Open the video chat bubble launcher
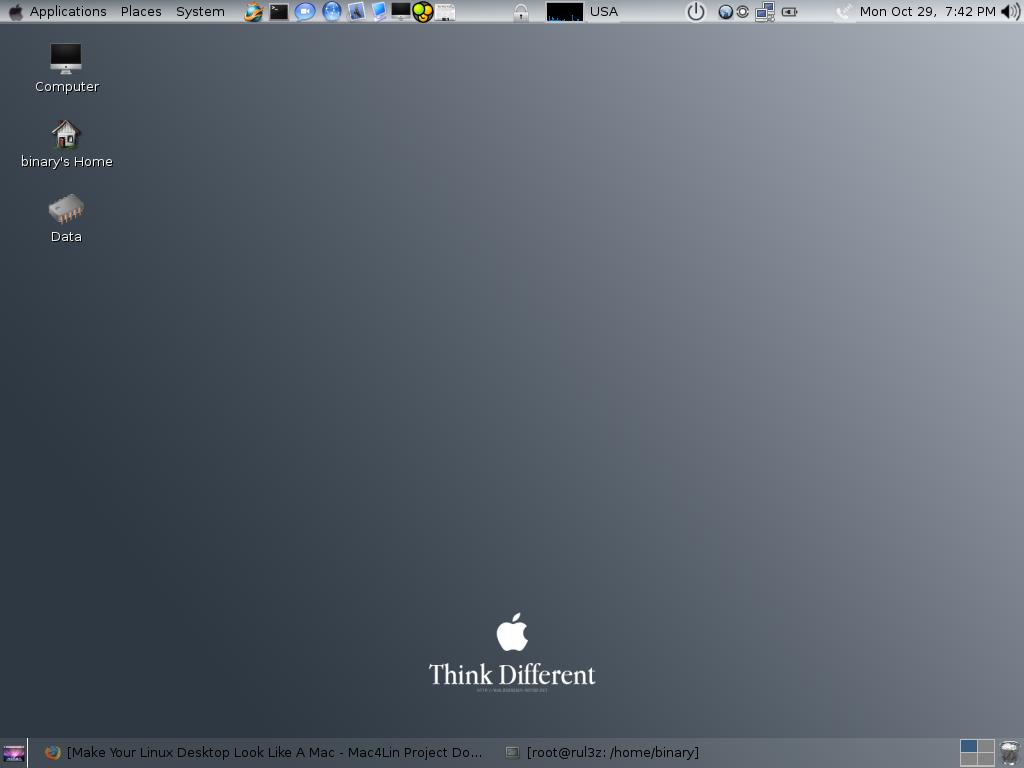 click(x=305, y=12)
